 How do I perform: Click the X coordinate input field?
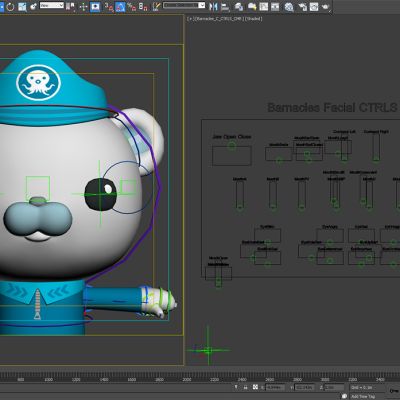(x=275, y=388)
